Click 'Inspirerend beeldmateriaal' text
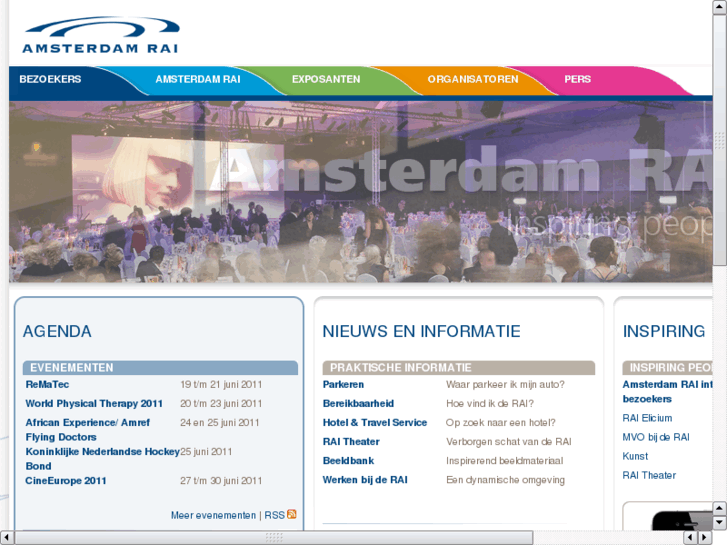The height and width of the screenshot is (545, 727). [x=504, y=461]
